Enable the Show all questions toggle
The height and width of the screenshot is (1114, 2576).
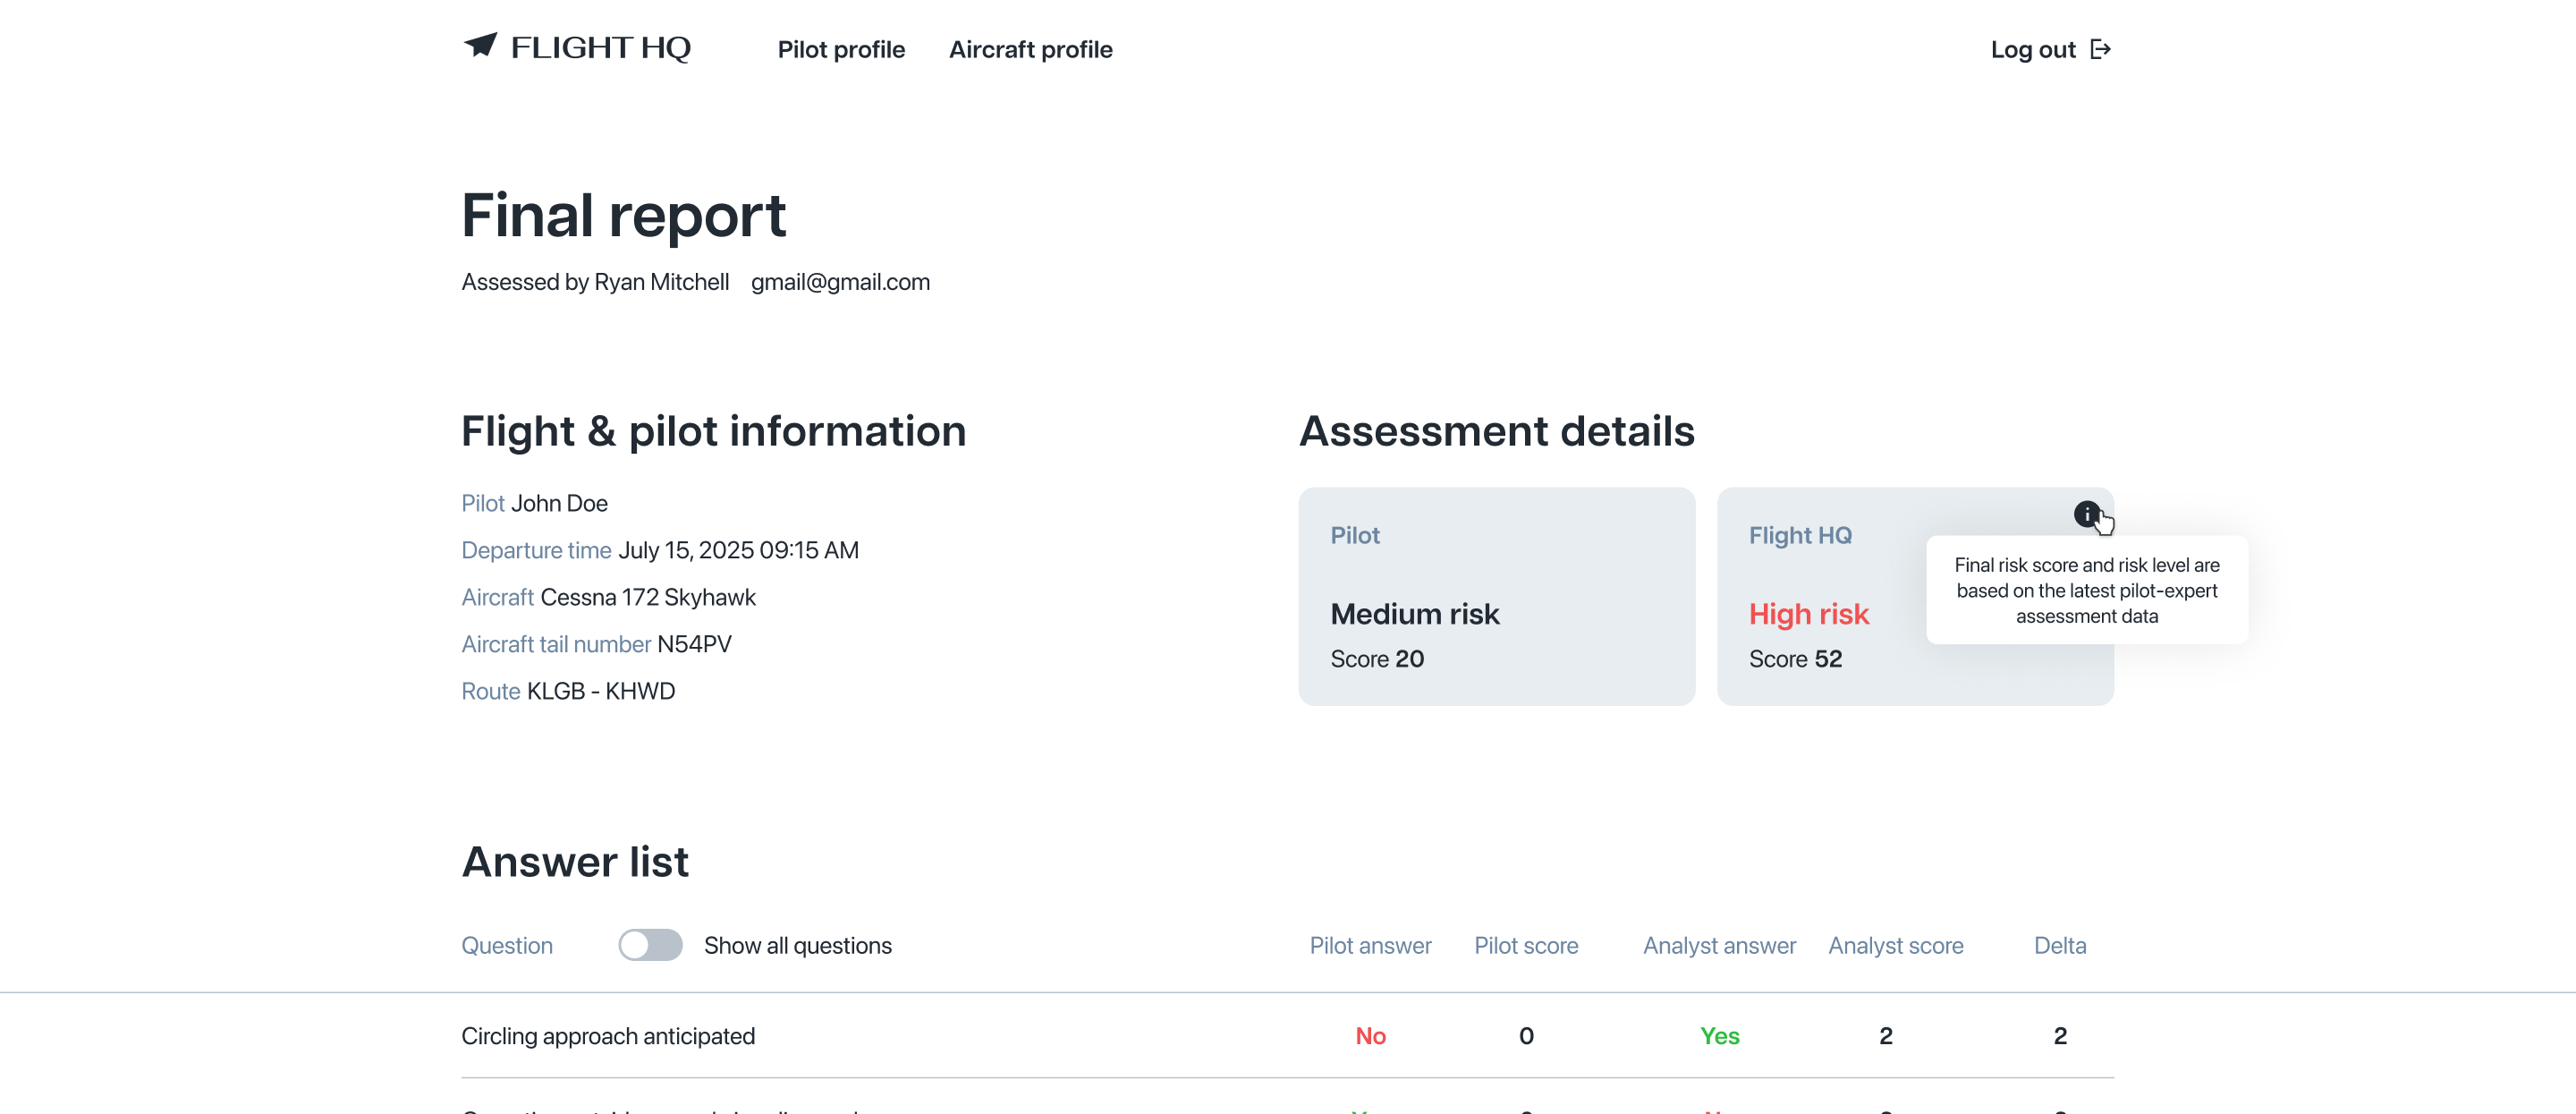(x=651, y=944)
